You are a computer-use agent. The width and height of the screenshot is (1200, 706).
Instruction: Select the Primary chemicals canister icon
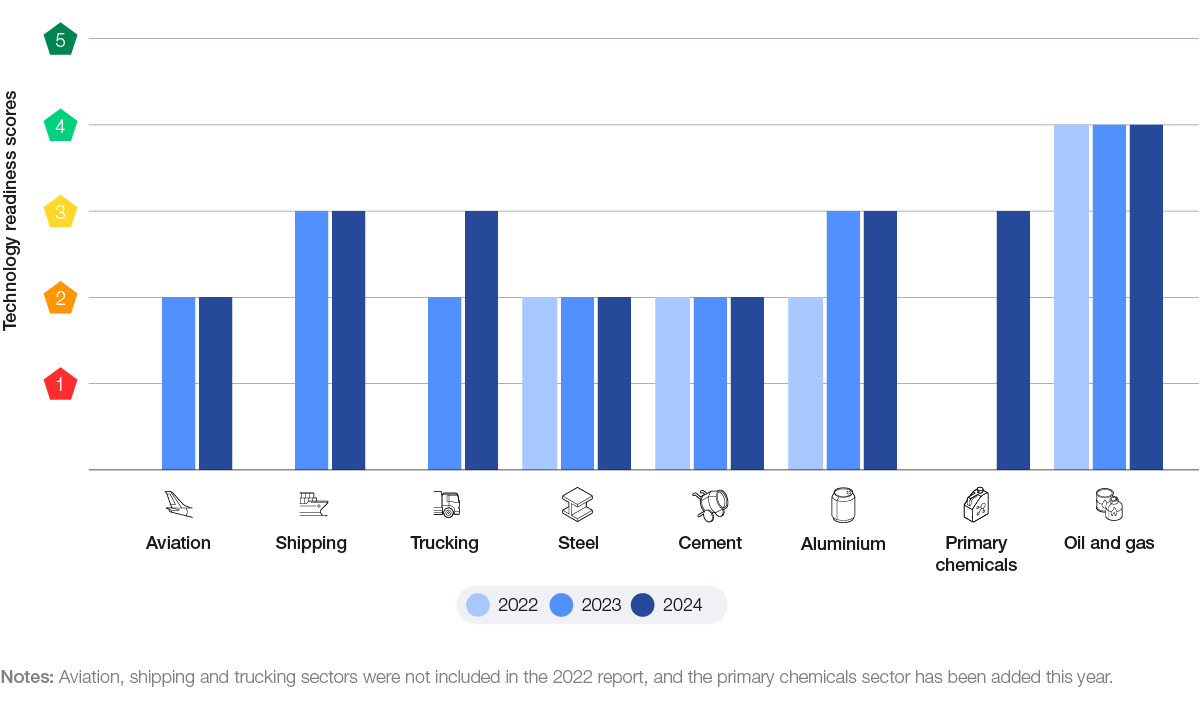[x=976, y=504]
